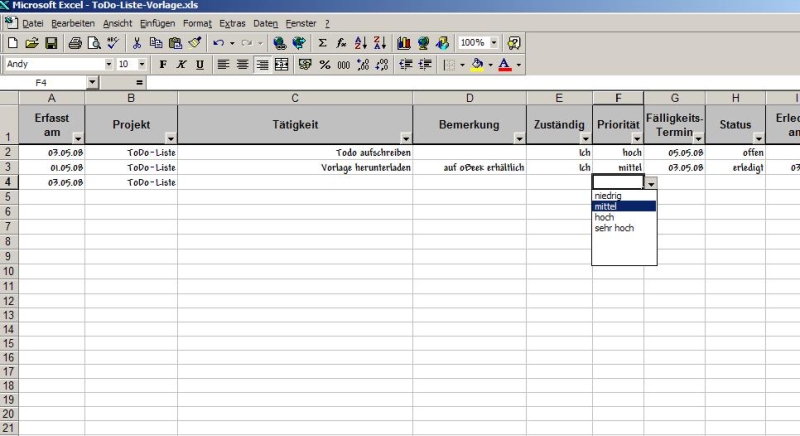800x436 pixels.
Task: Open the Chart Wizard icon
Action: point(404,43)
